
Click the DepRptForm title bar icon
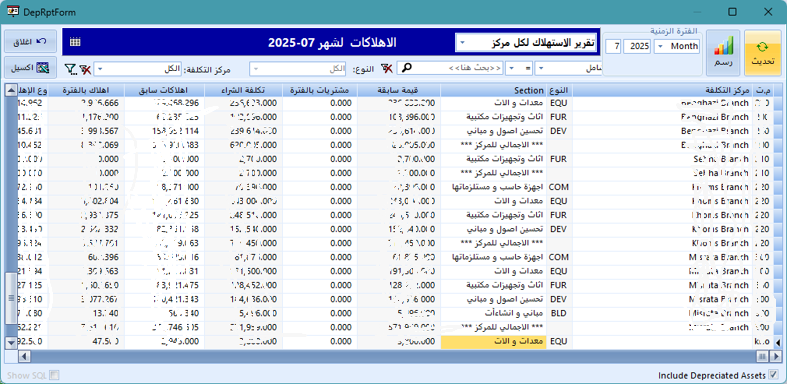click(13, 12)
